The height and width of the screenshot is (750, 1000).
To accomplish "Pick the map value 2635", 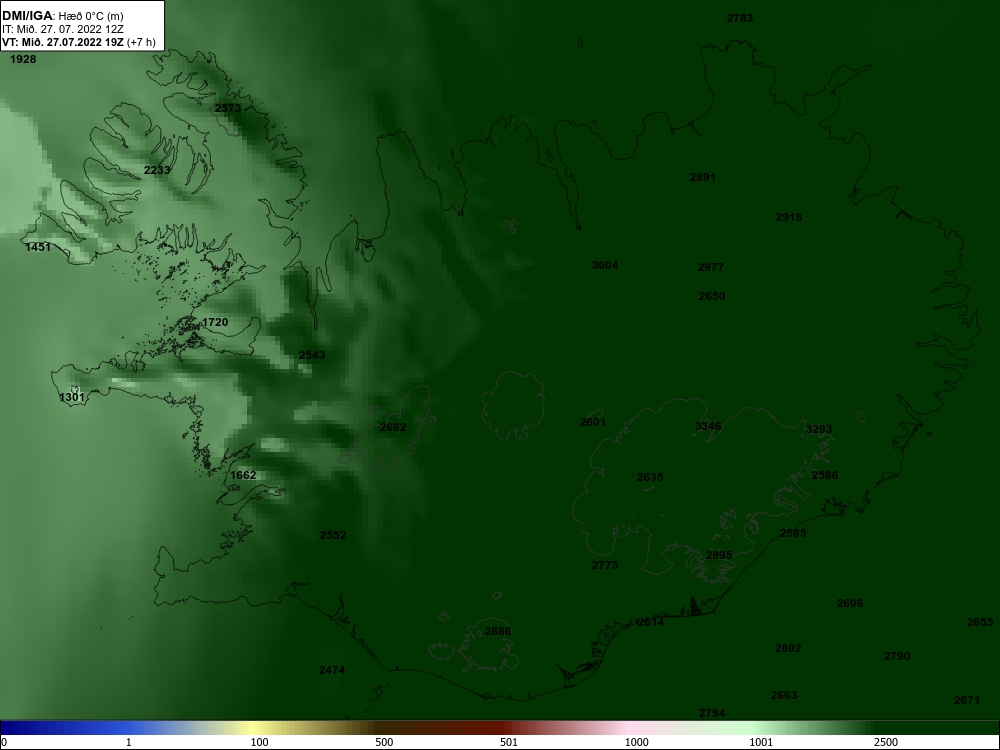I will click(650, 476).
